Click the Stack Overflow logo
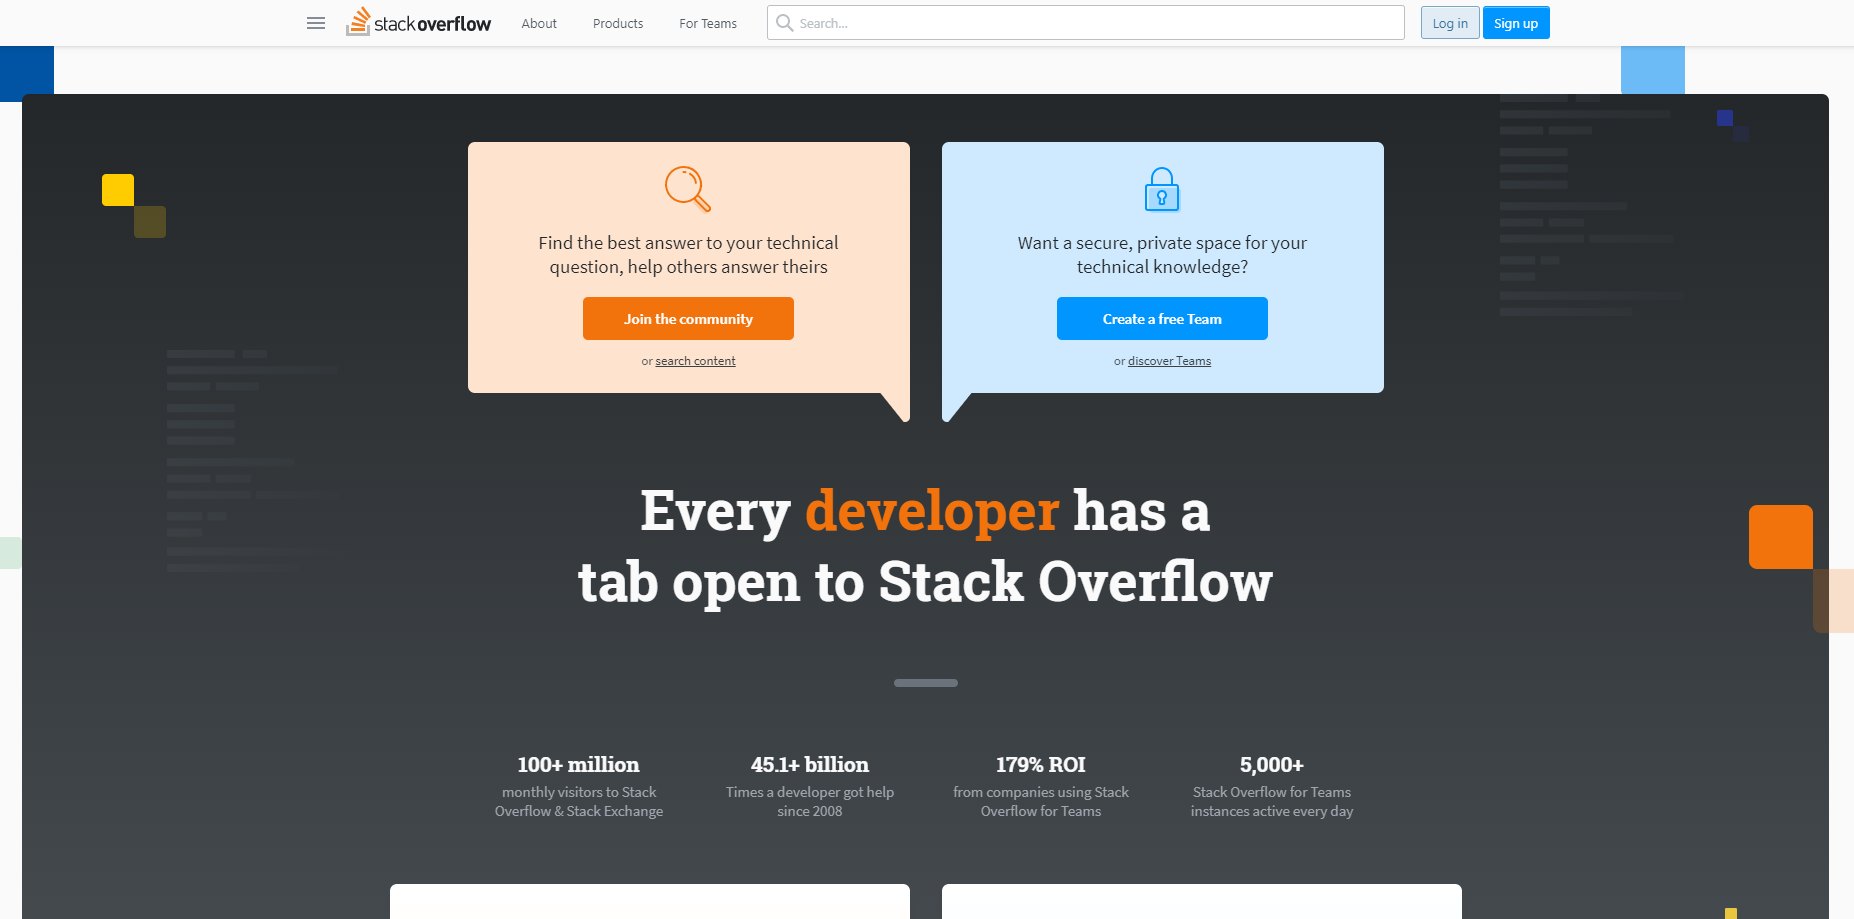 coord(418,22)
